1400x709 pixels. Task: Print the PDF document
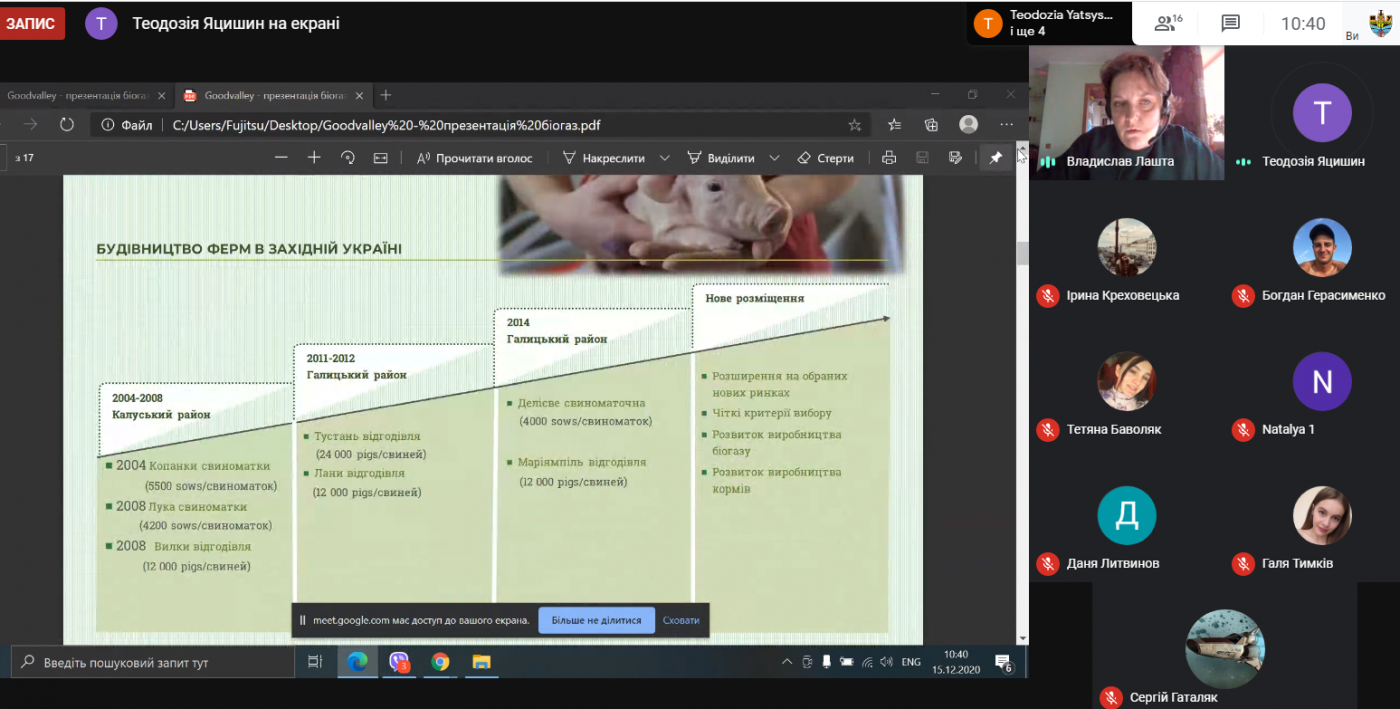889,158
